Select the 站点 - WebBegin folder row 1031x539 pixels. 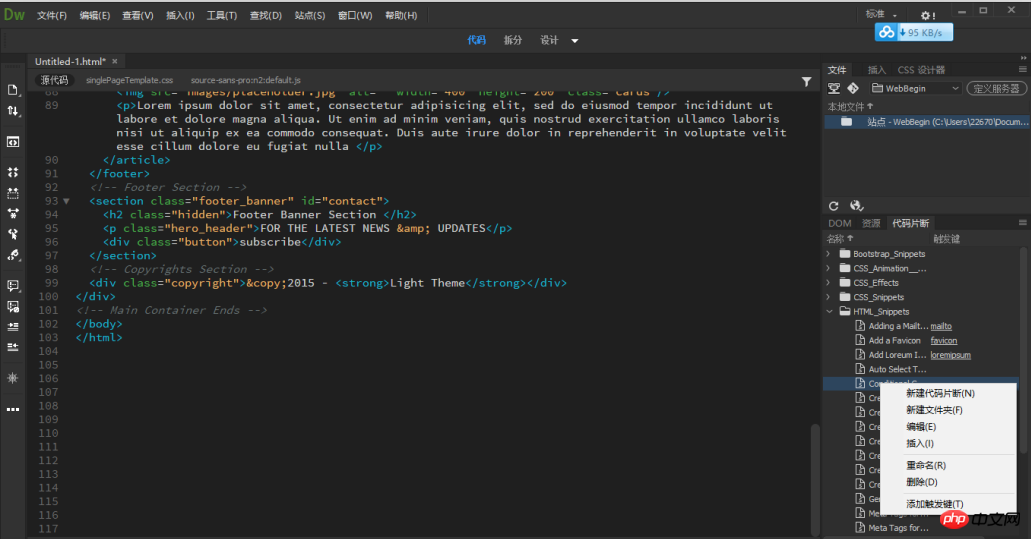pos(926,122)
